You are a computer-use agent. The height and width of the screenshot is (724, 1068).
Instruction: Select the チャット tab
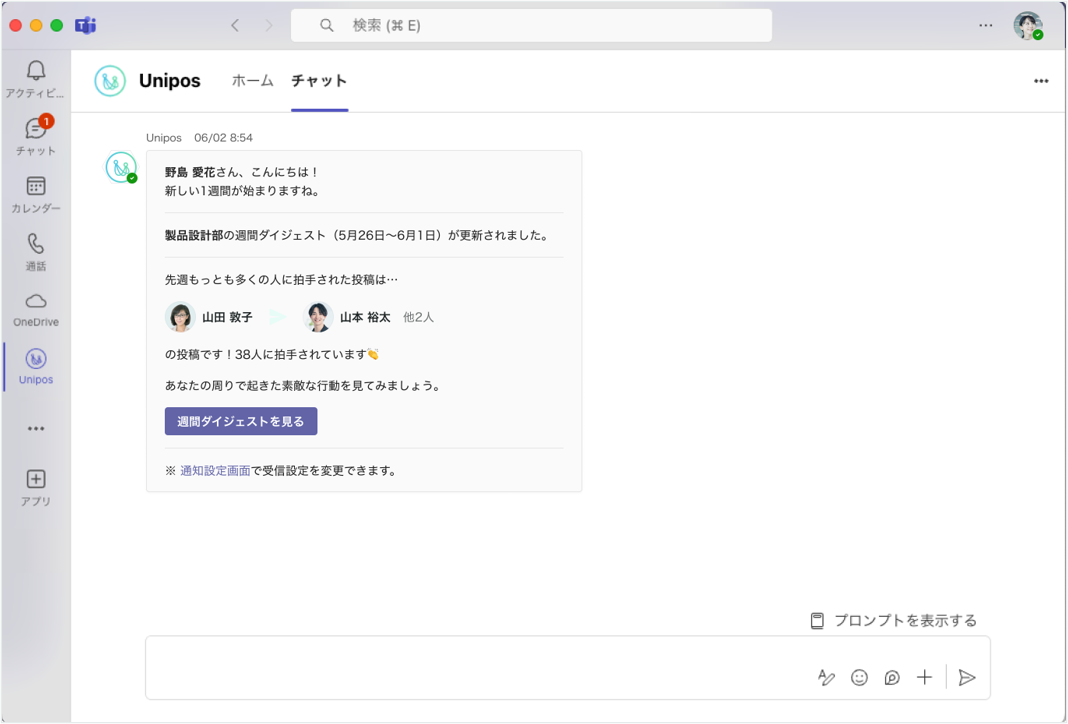pyautogui.click(x=319, y=80)
